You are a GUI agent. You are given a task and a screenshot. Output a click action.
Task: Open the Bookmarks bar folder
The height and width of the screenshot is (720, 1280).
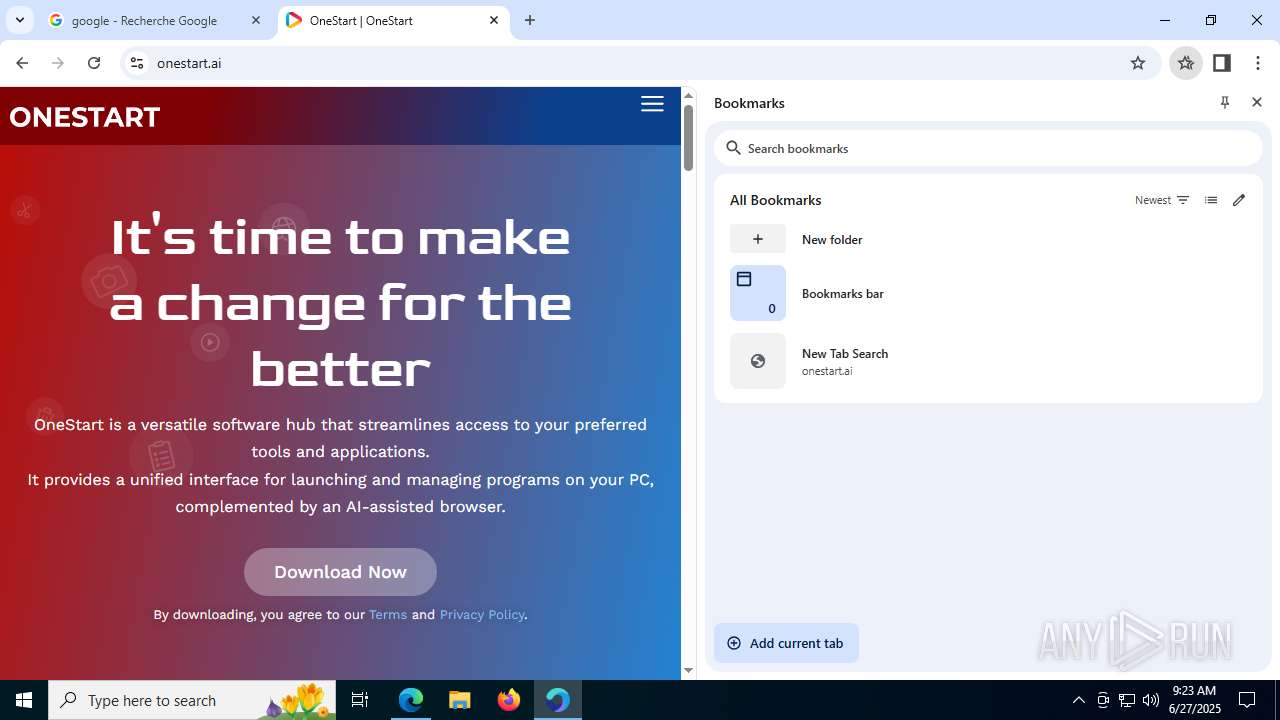(x=988, y=293)
